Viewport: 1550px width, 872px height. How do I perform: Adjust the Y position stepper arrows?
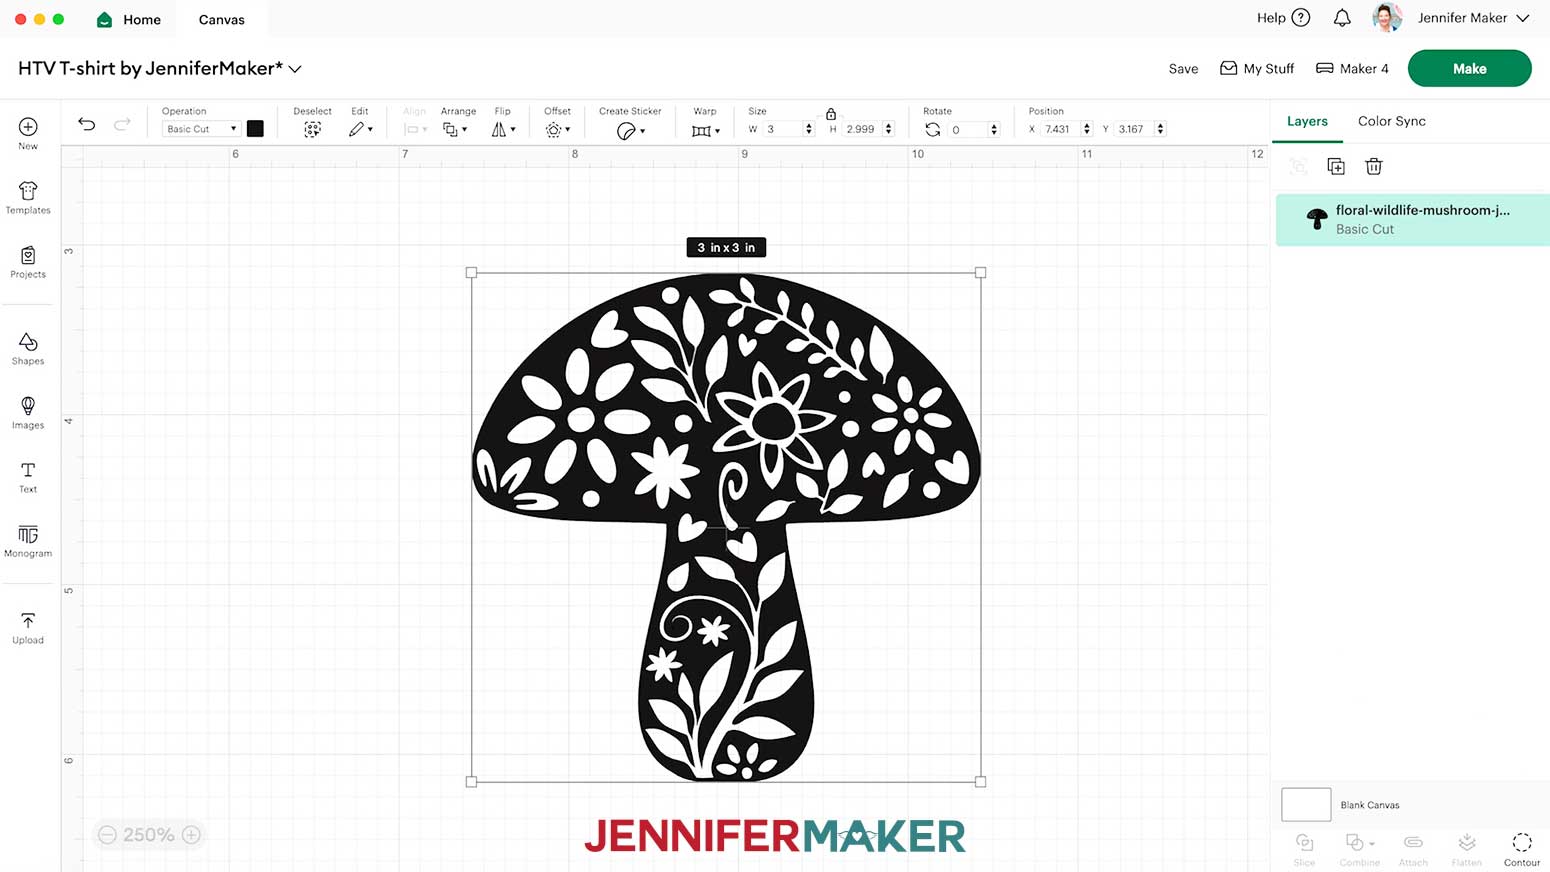coord(1160,129)
